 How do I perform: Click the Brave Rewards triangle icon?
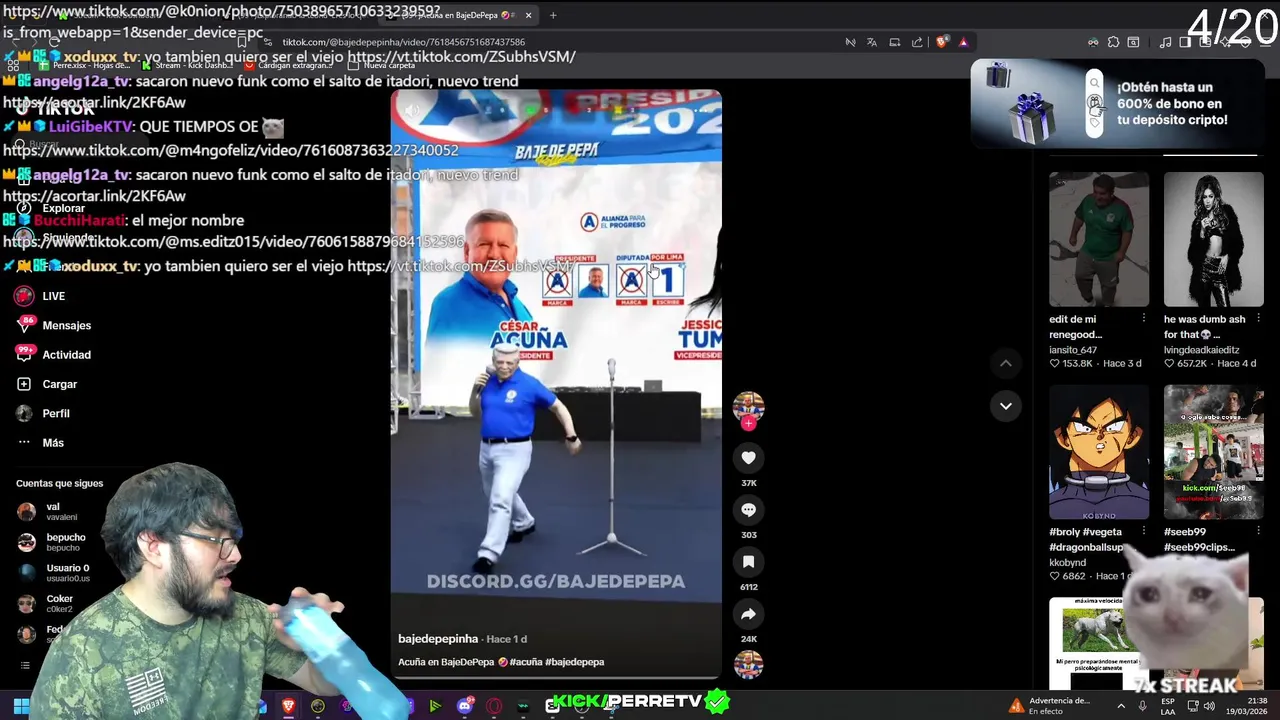coord(963,42)
